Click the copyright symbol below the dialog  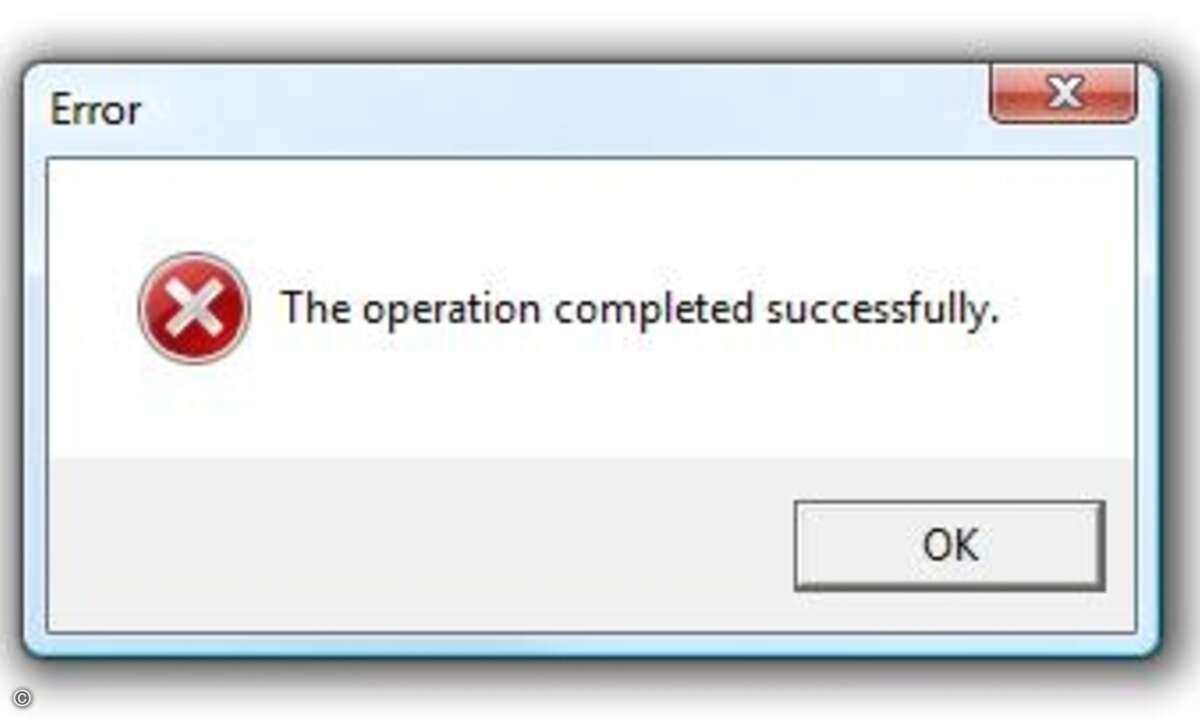click(22, 699)
